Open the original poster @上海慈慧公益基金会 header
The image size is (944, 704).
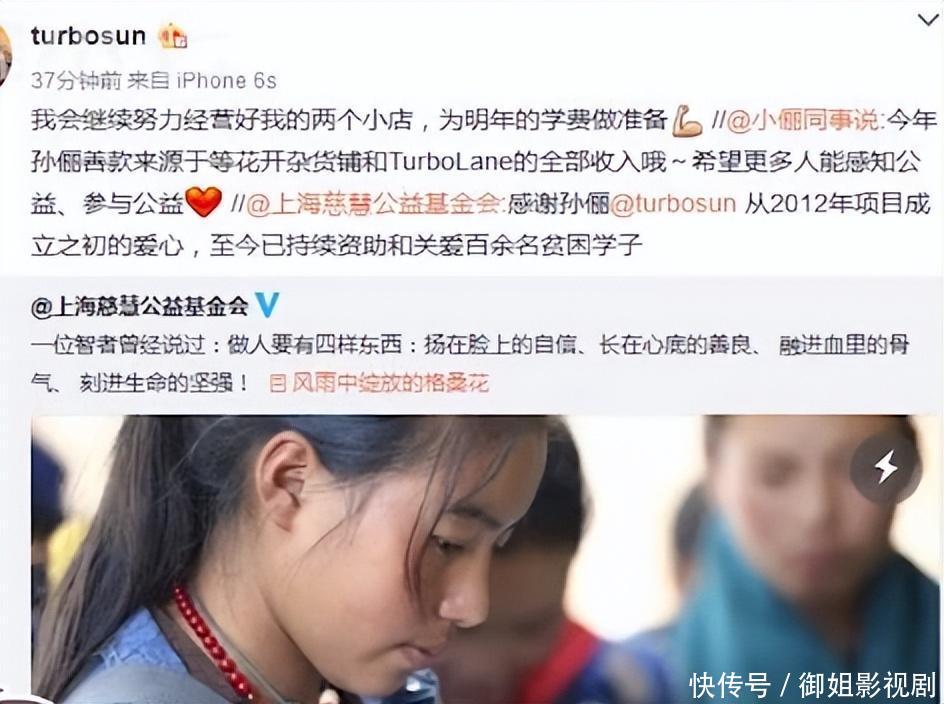pyautogui.click(x=140, y=307)
